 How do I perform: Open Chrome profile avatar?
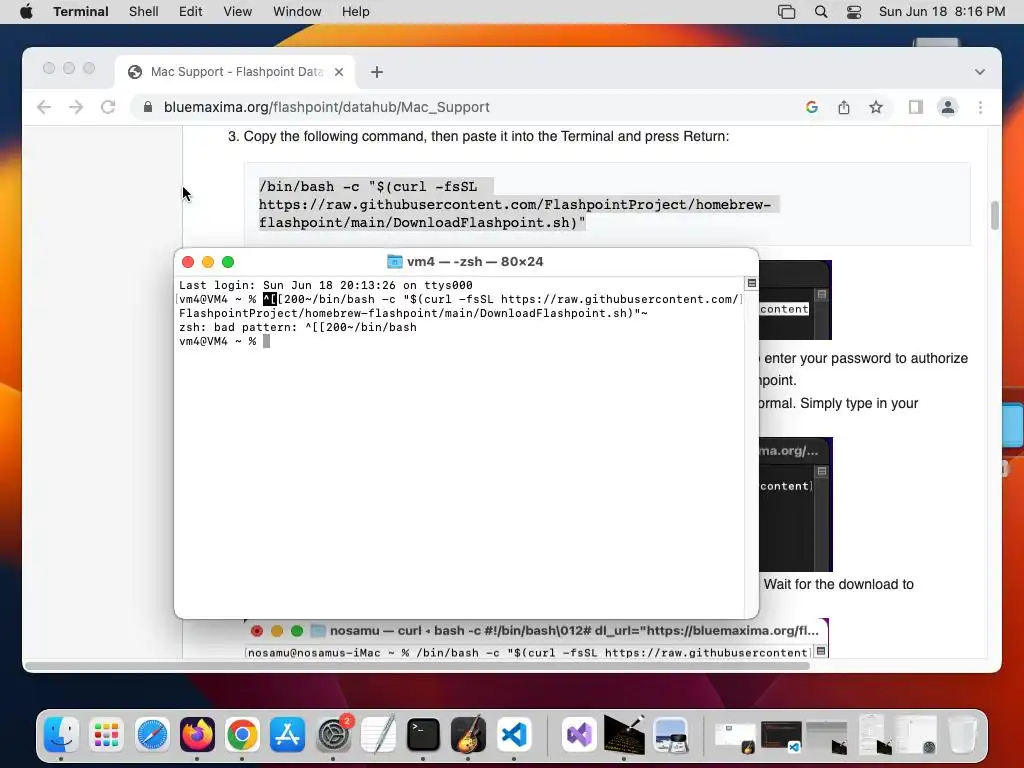948,107
